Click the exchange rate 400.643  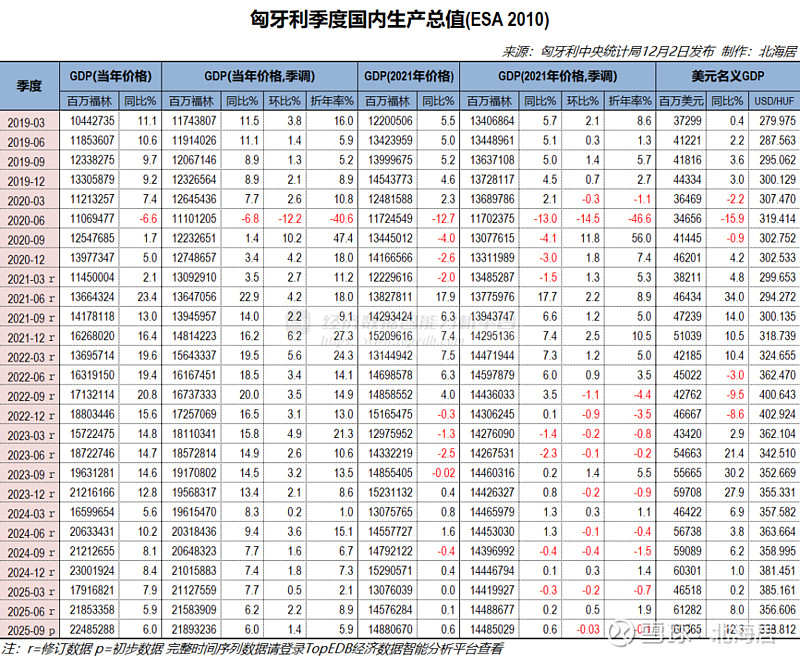coord(778,395)
